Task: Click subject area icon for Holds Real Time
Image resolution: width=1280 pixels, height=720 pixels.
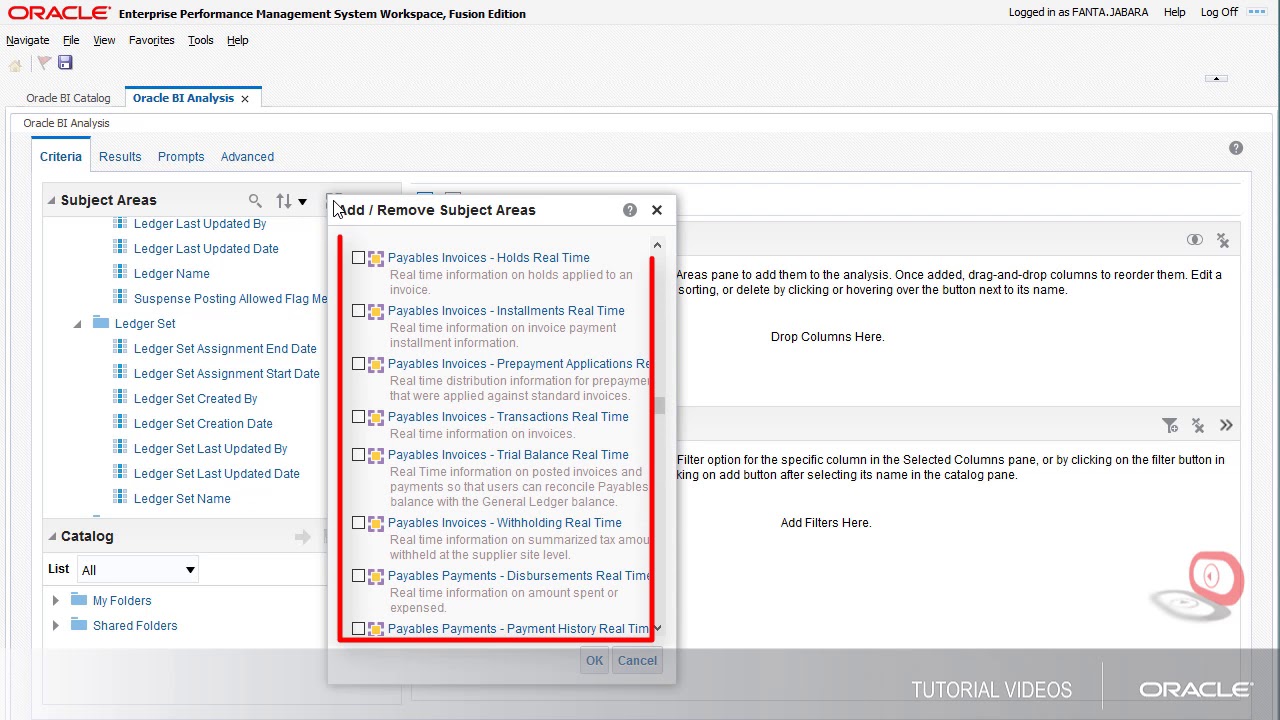Action: 376,258
